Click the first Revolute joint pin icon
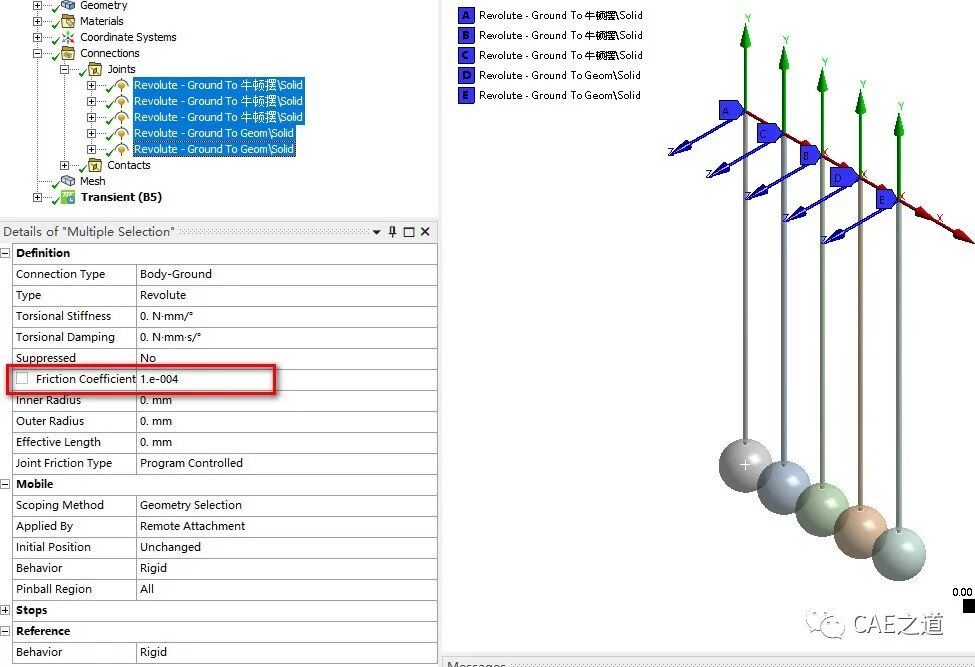 coord(121,86)
